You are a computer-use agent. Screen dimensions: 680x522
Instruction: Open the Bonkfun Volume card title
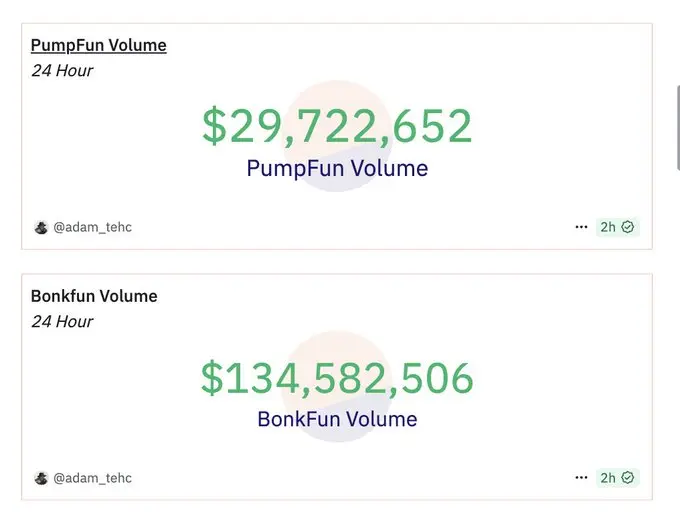(94, 296)
